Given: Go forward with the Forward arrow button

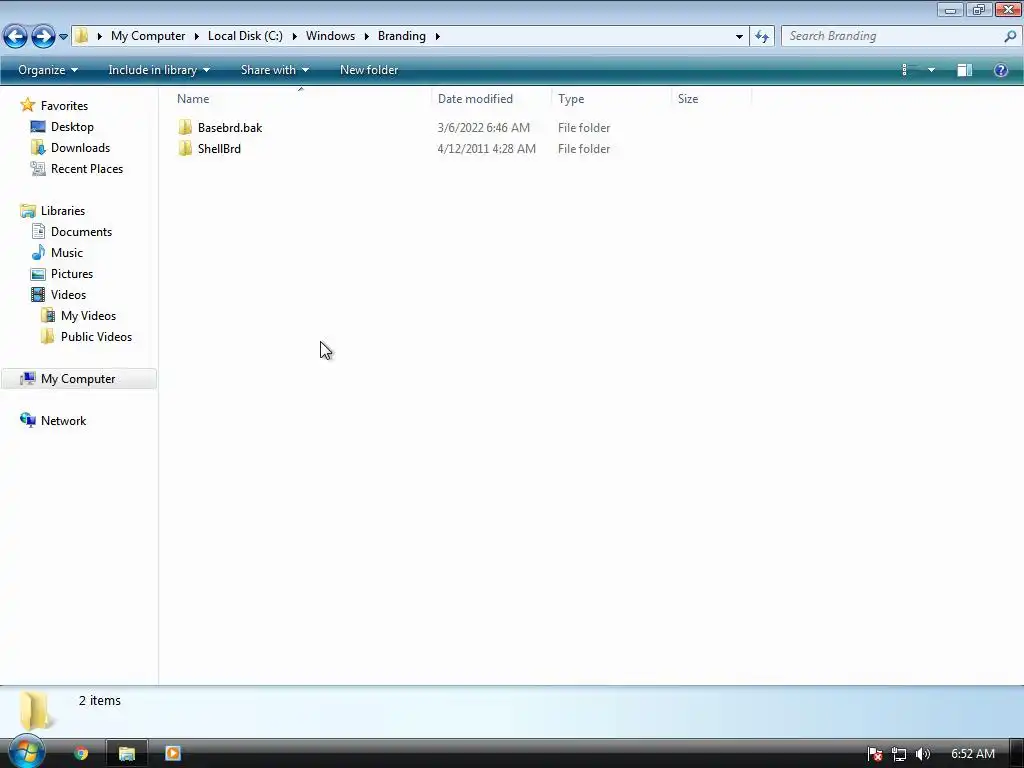Looking at the screenshot, I should click(43, 36).
